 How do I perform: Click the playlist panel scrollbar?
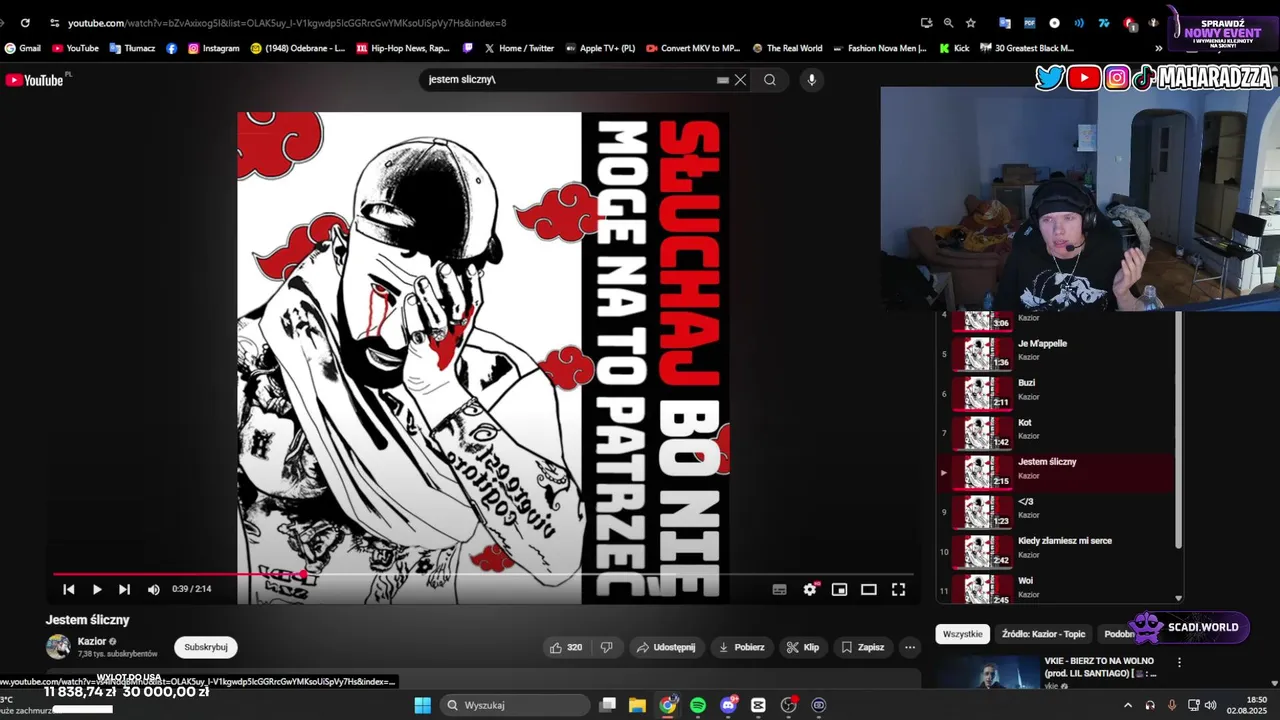coord(1179,430)
